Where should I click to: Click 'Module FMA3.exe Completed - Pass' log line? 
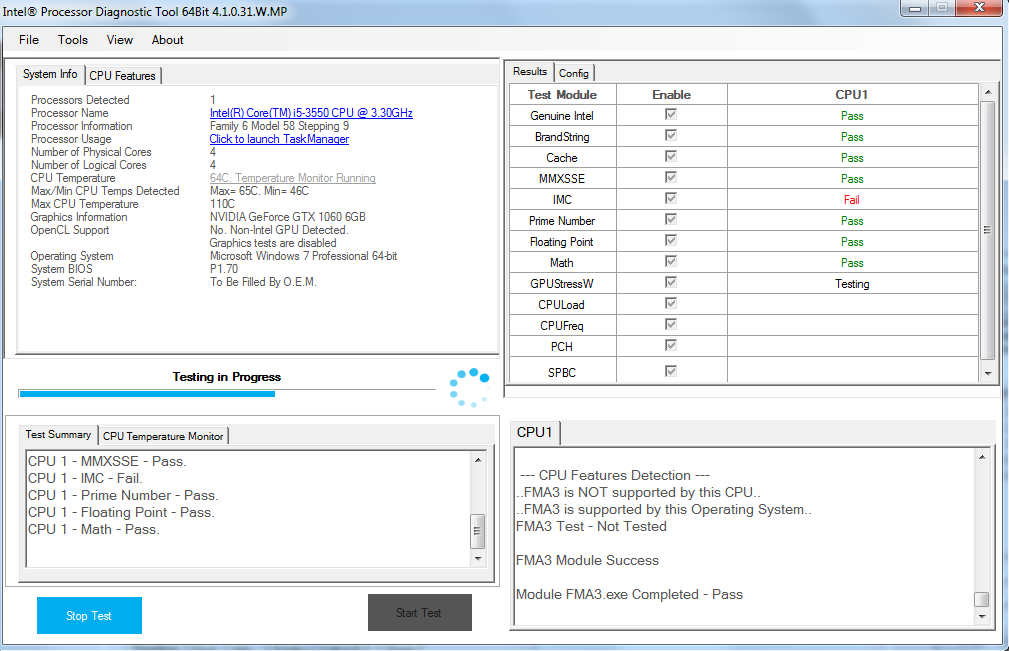pos(629,594)
